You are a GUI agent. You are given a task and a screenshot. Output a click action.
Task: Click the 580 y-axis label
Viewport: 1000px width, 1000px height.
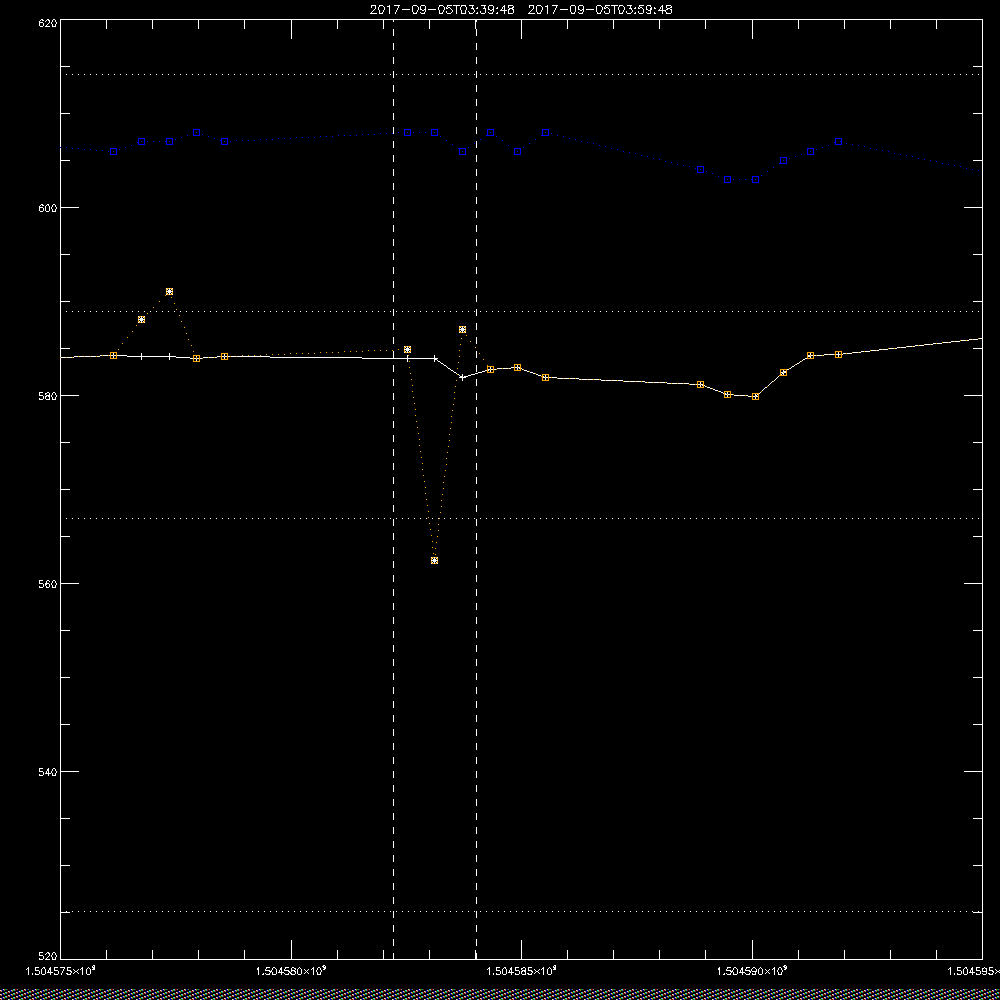click(x=47, y=396)
